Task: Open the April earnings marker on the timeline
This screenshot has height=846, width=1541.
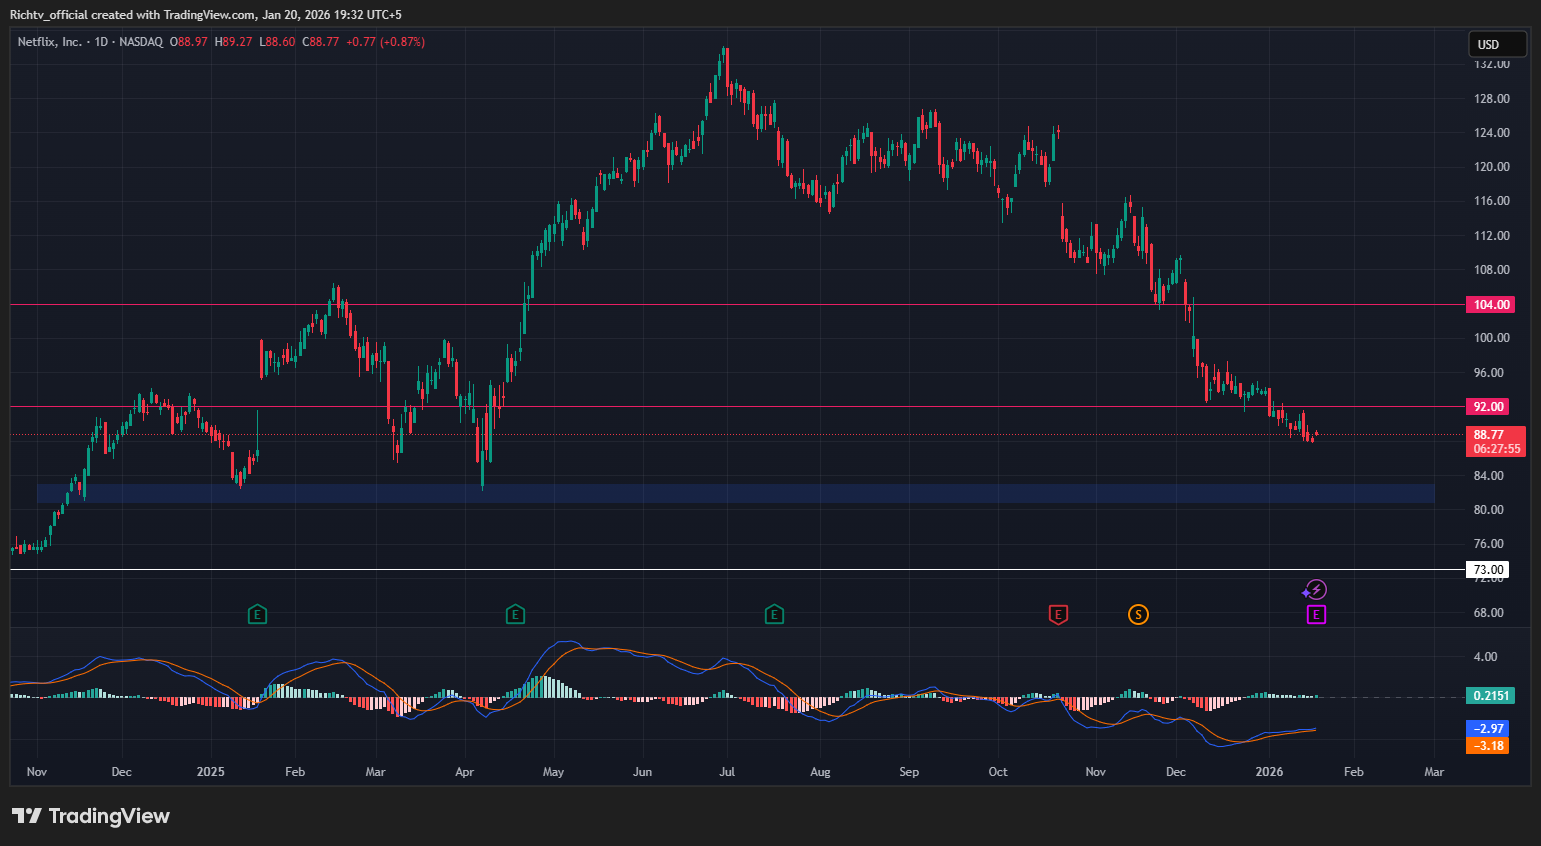Action: 515,614
